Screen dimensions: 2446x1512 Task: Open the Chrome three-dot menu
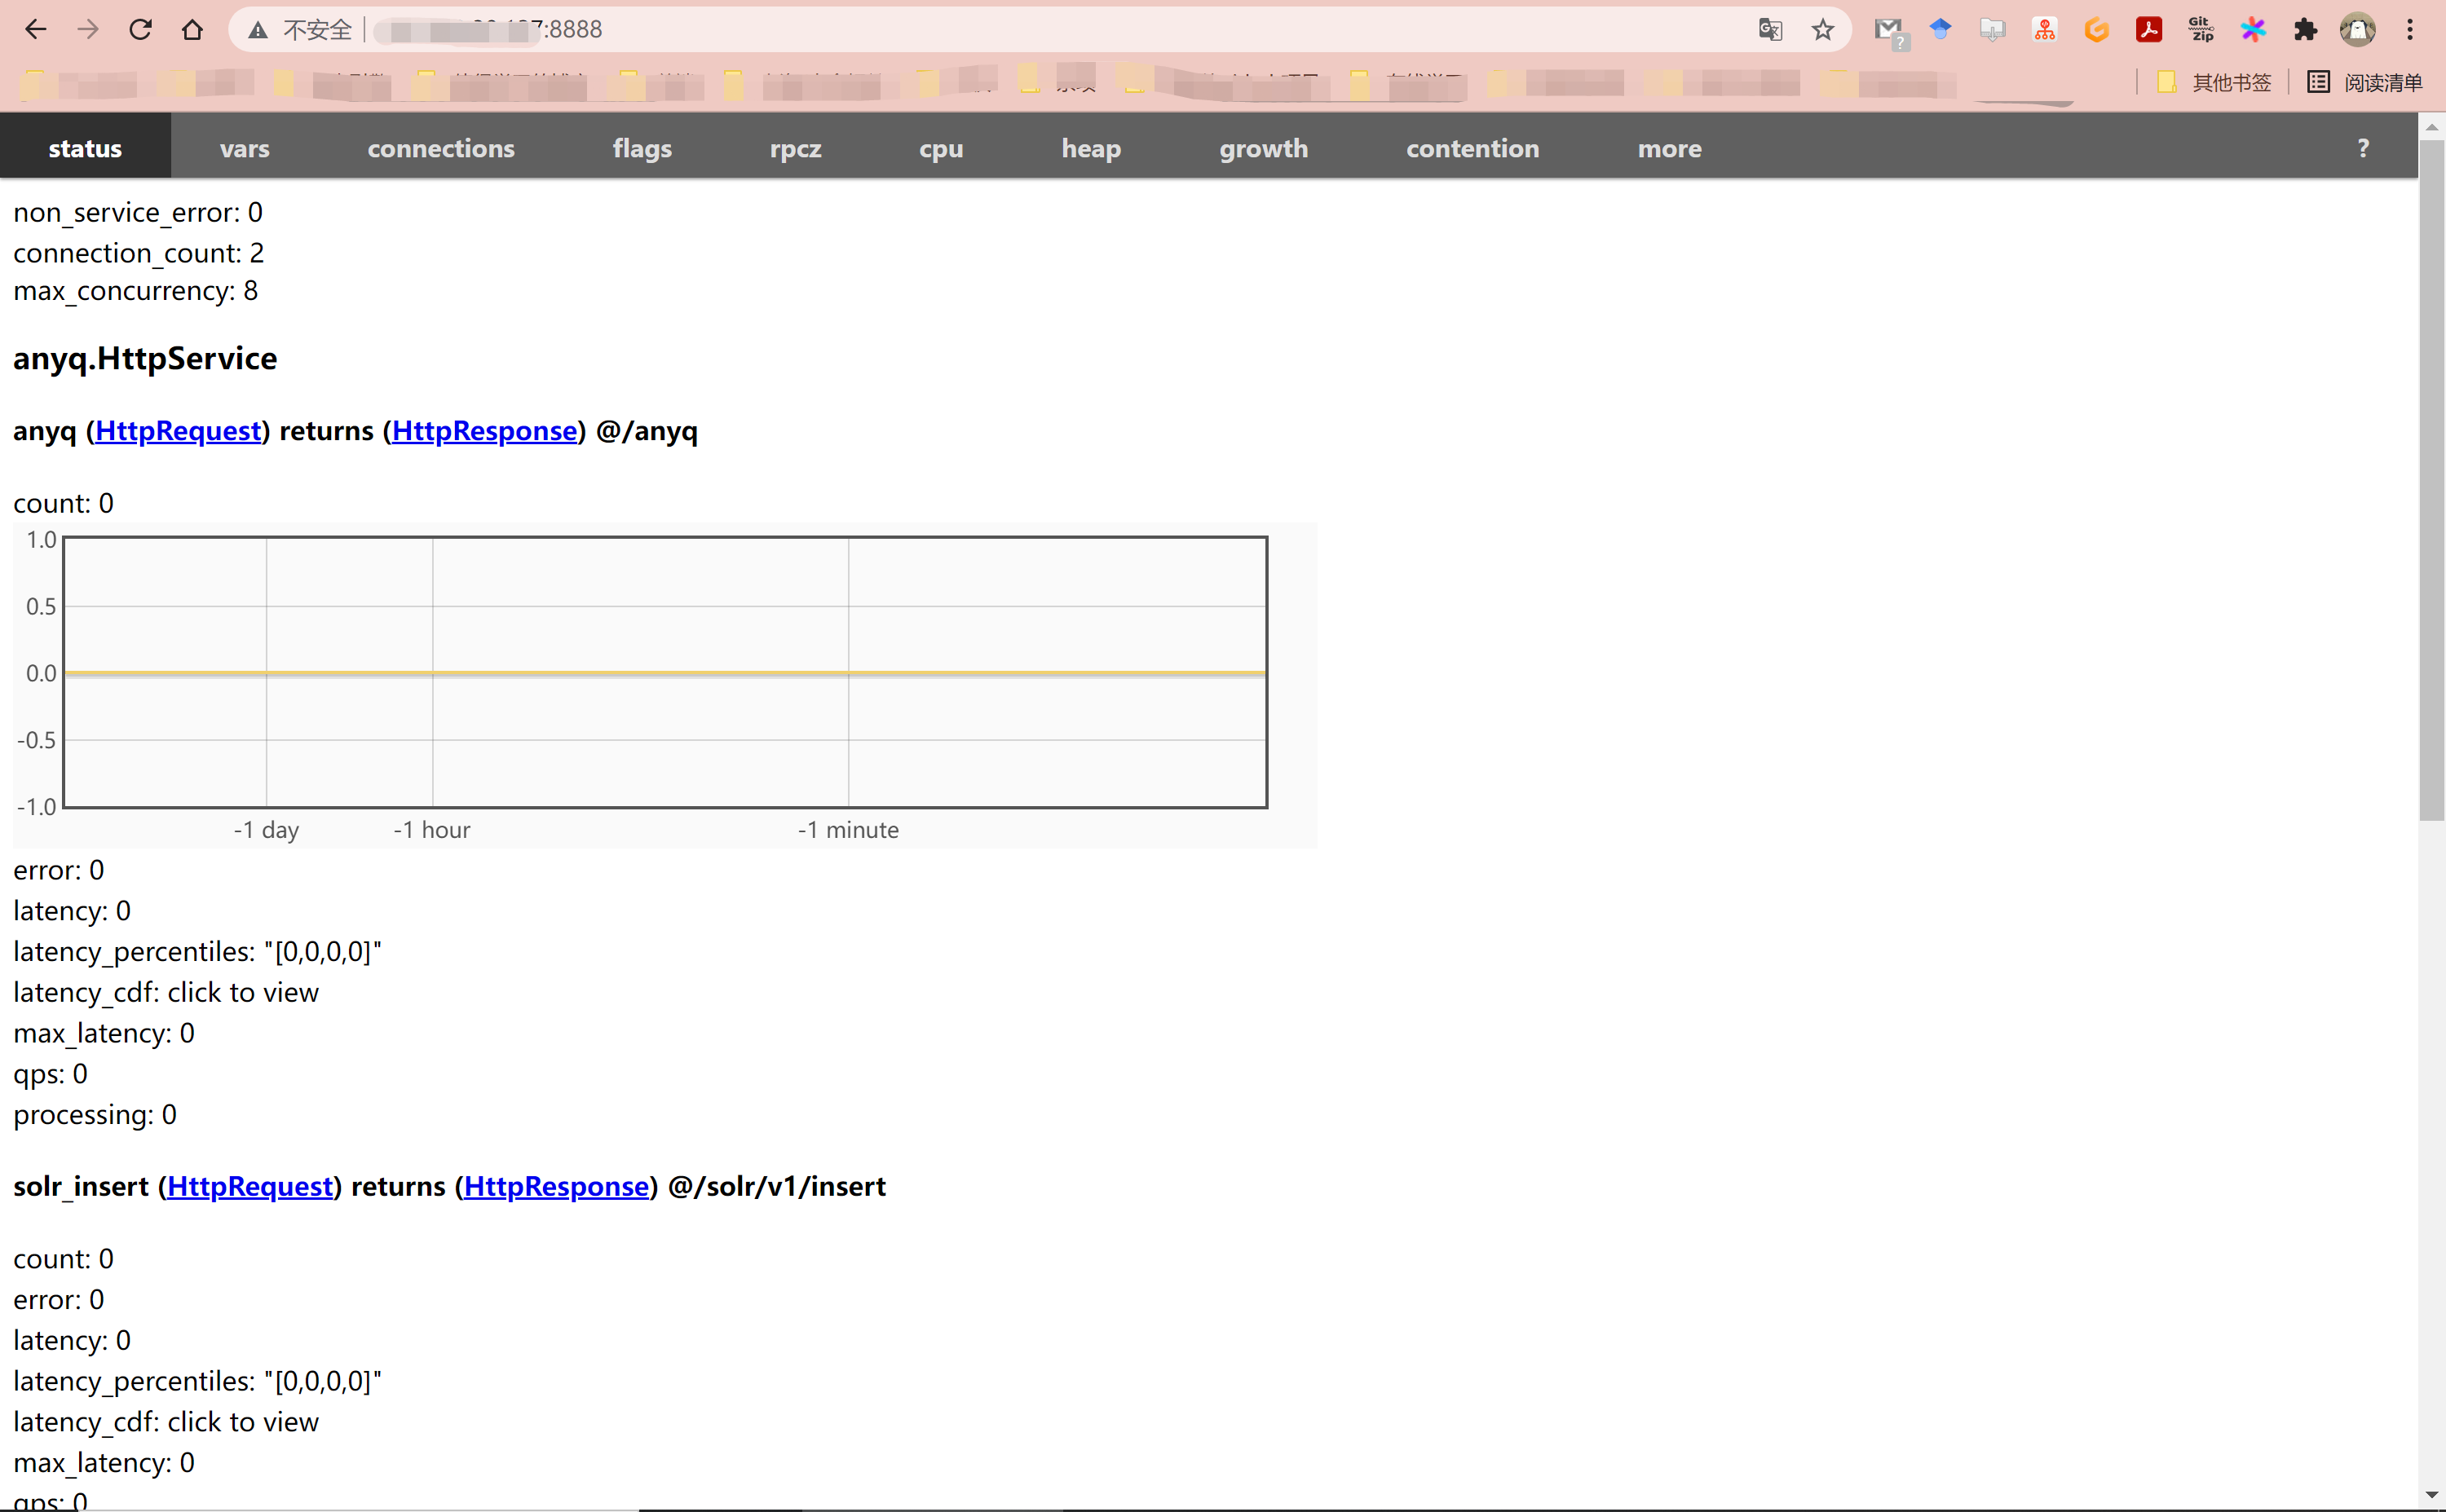[x=2409, y=30]
